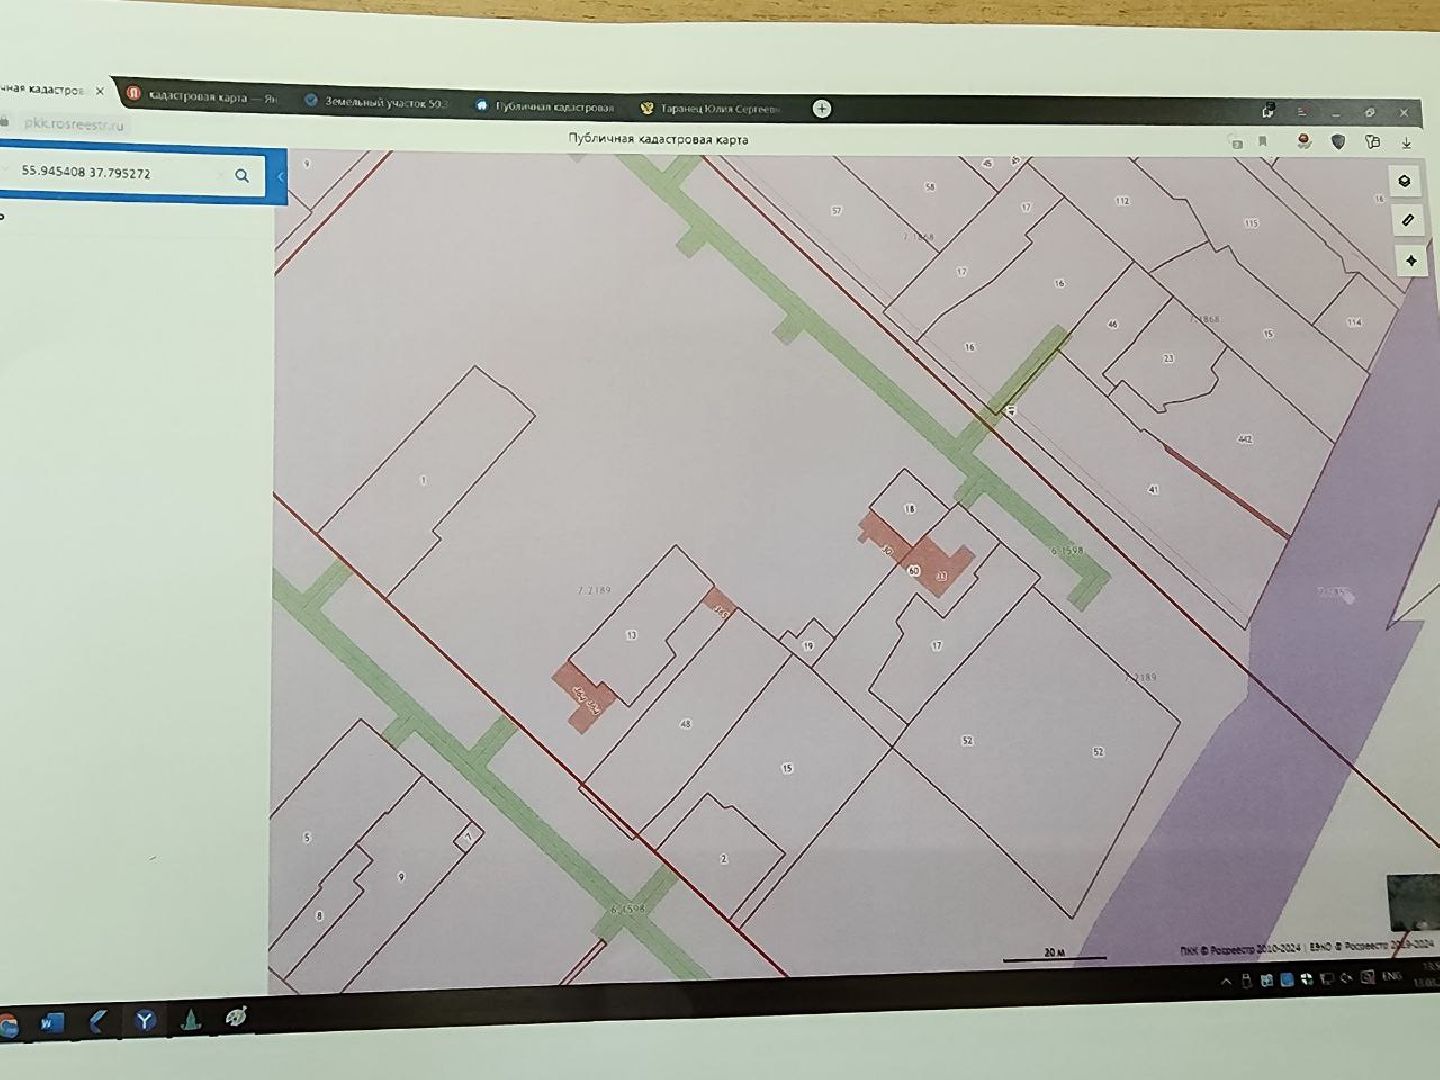Viewport: 1440px width, 1080px height.
Task: Click the shield protection icon in toolbar
Action: (x=1338, y=142)
